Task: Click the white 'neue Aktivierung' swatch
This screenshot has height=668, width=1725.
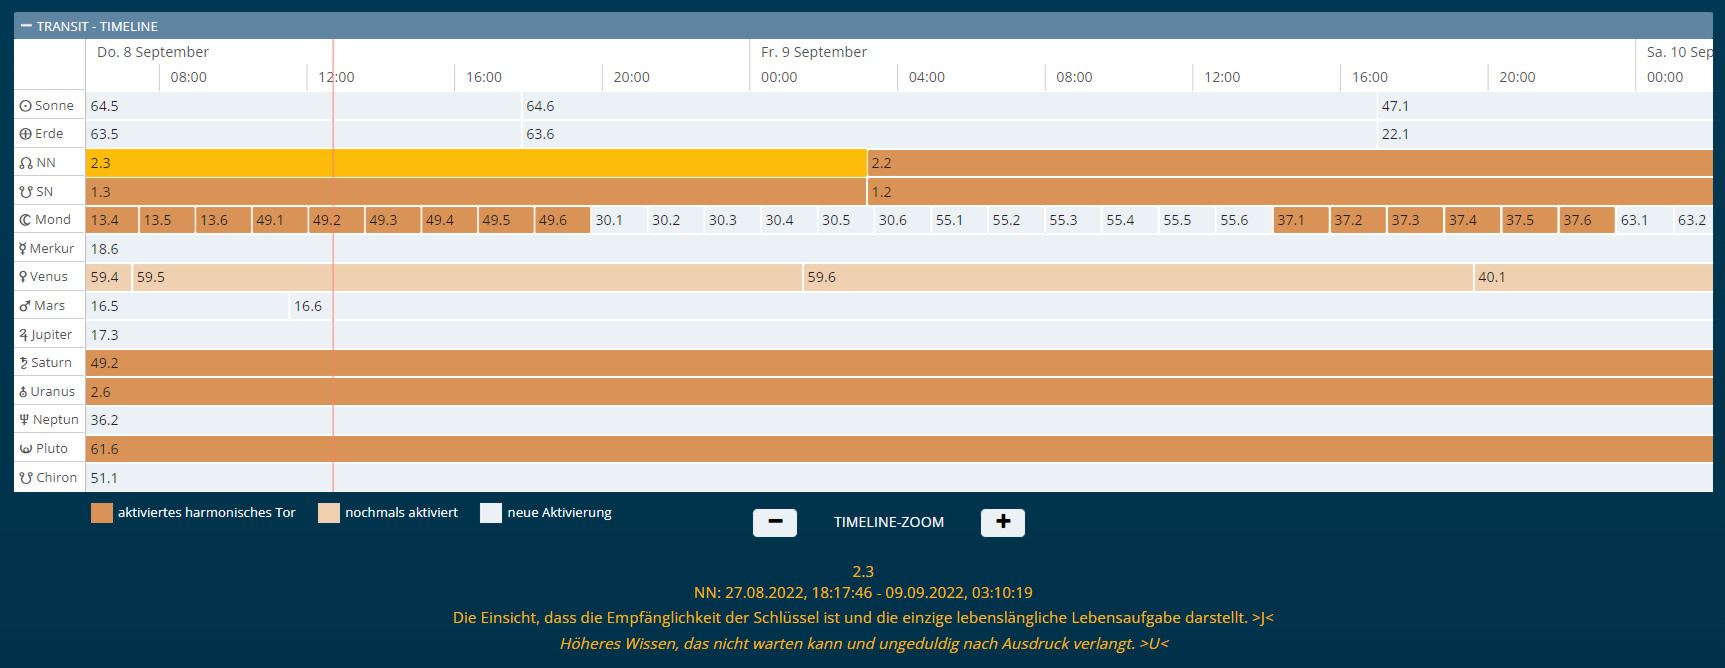Action: click(490, 513)
